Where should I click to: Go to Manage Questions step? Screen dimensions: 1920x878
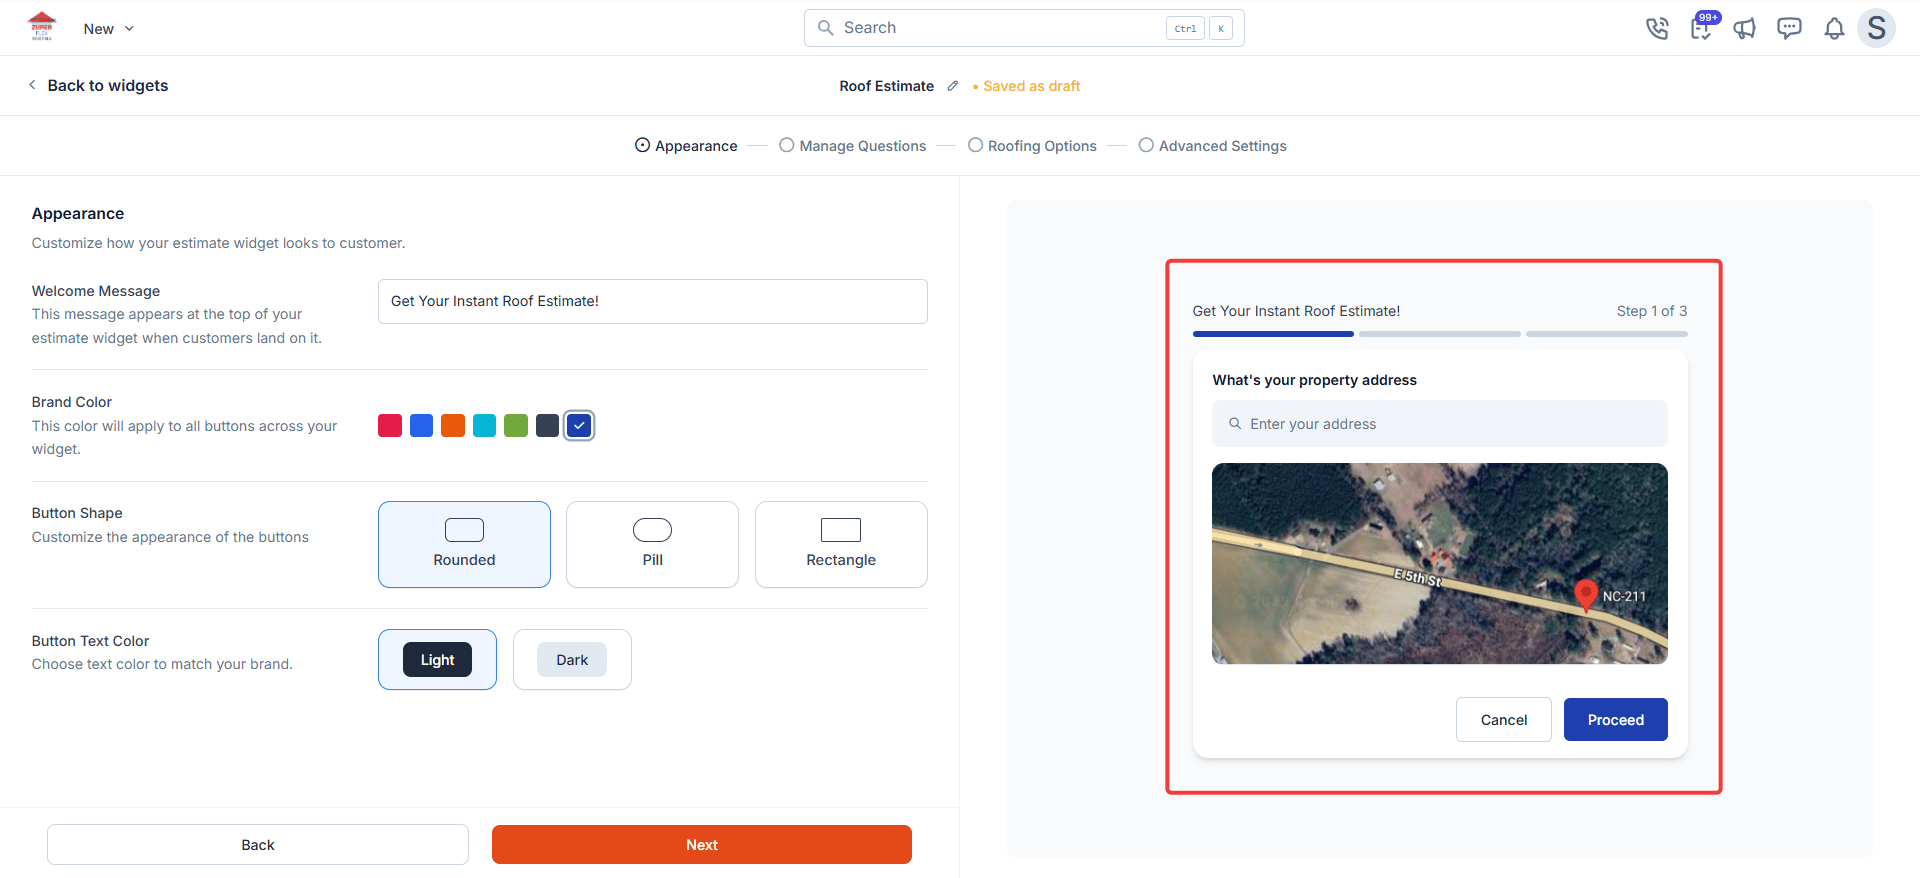853,146
